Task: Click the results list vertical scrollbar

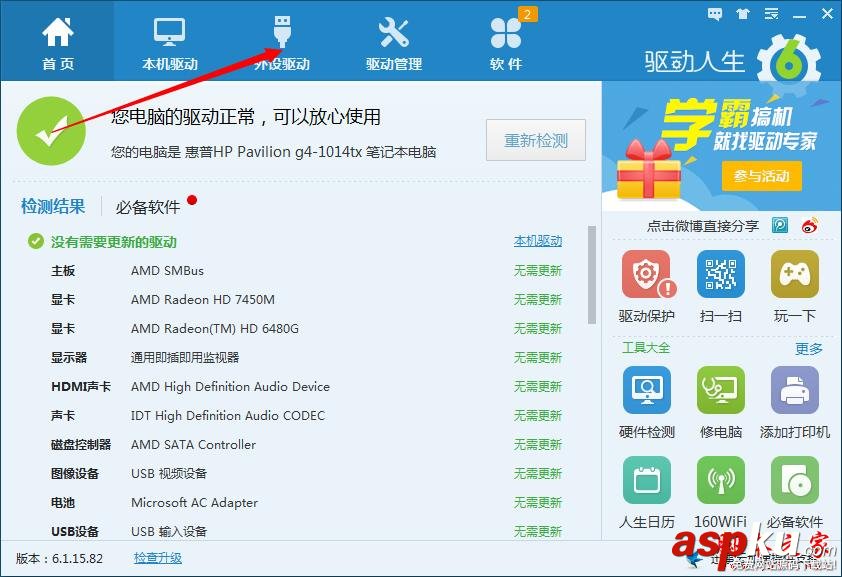Action: tap(592, 275)
